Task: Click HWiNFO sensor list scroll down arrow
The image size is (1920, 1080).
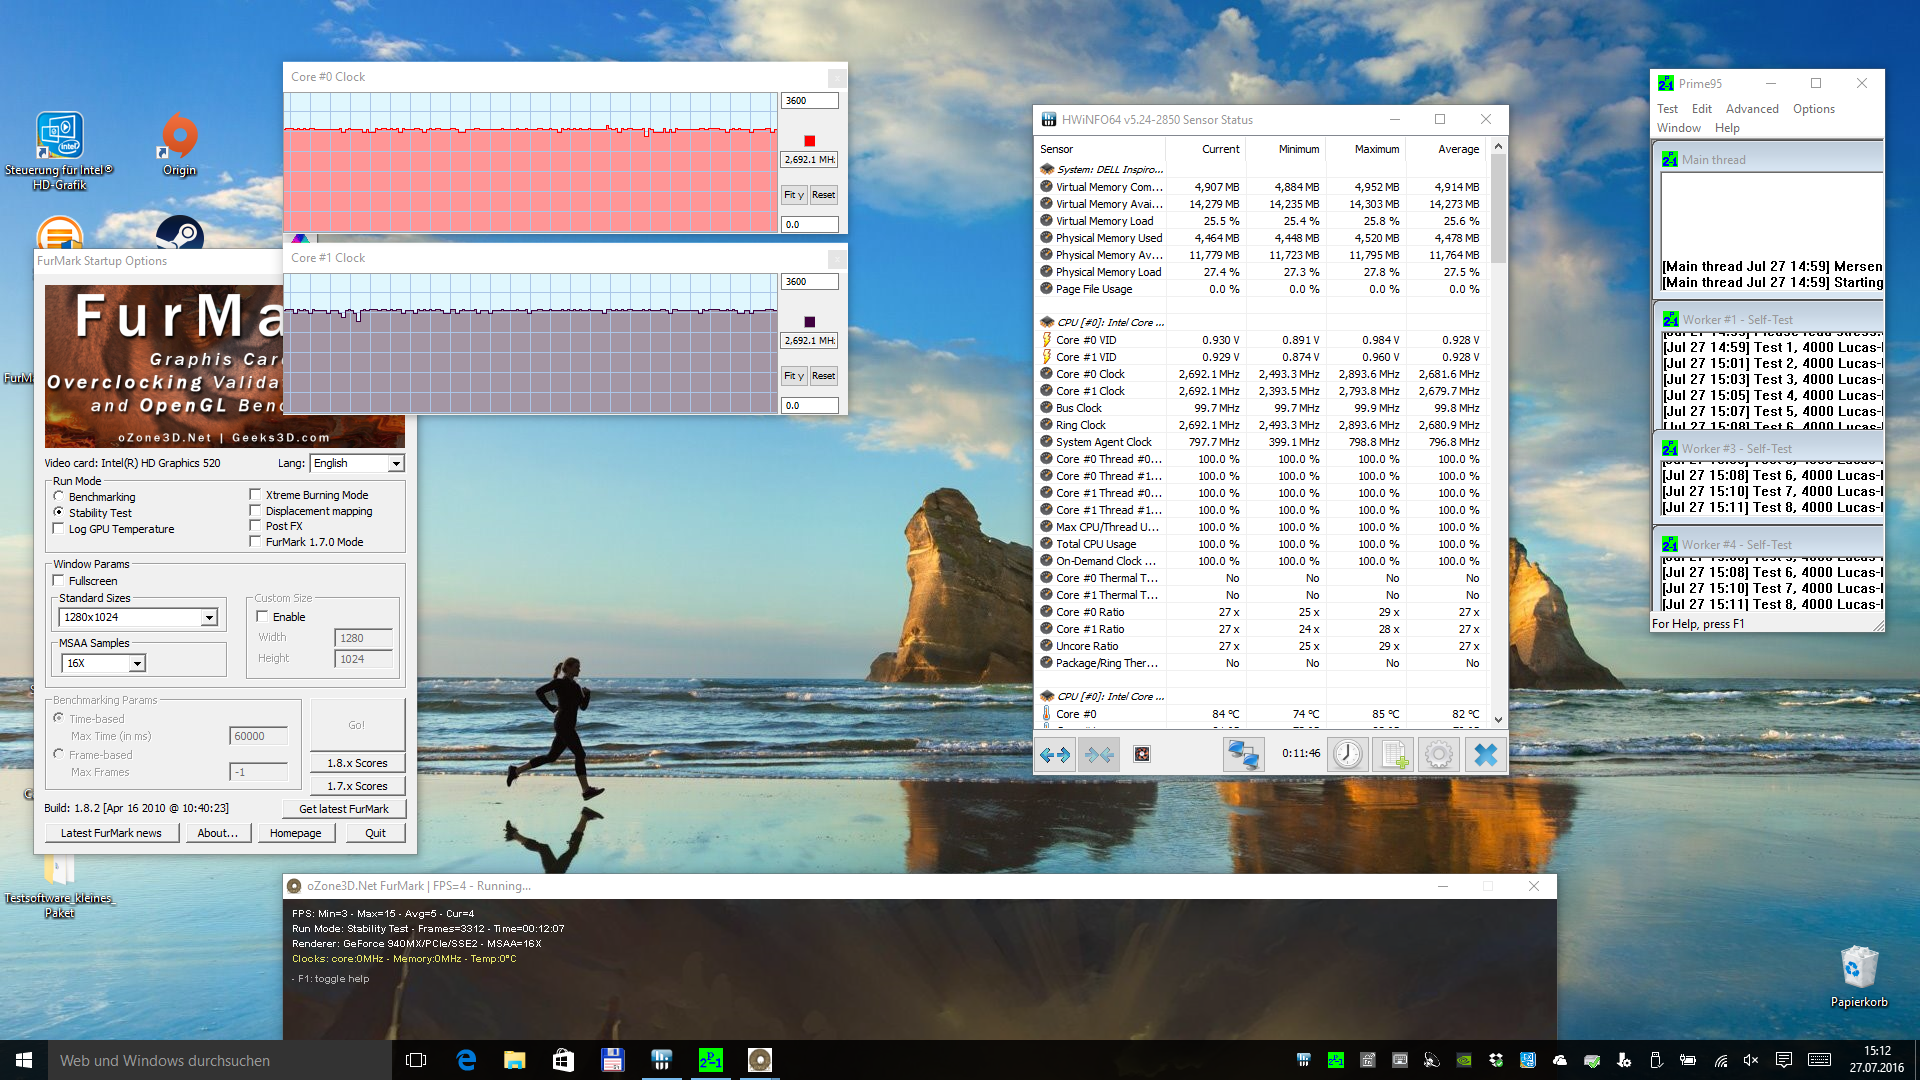Action: click(1498, 719)
